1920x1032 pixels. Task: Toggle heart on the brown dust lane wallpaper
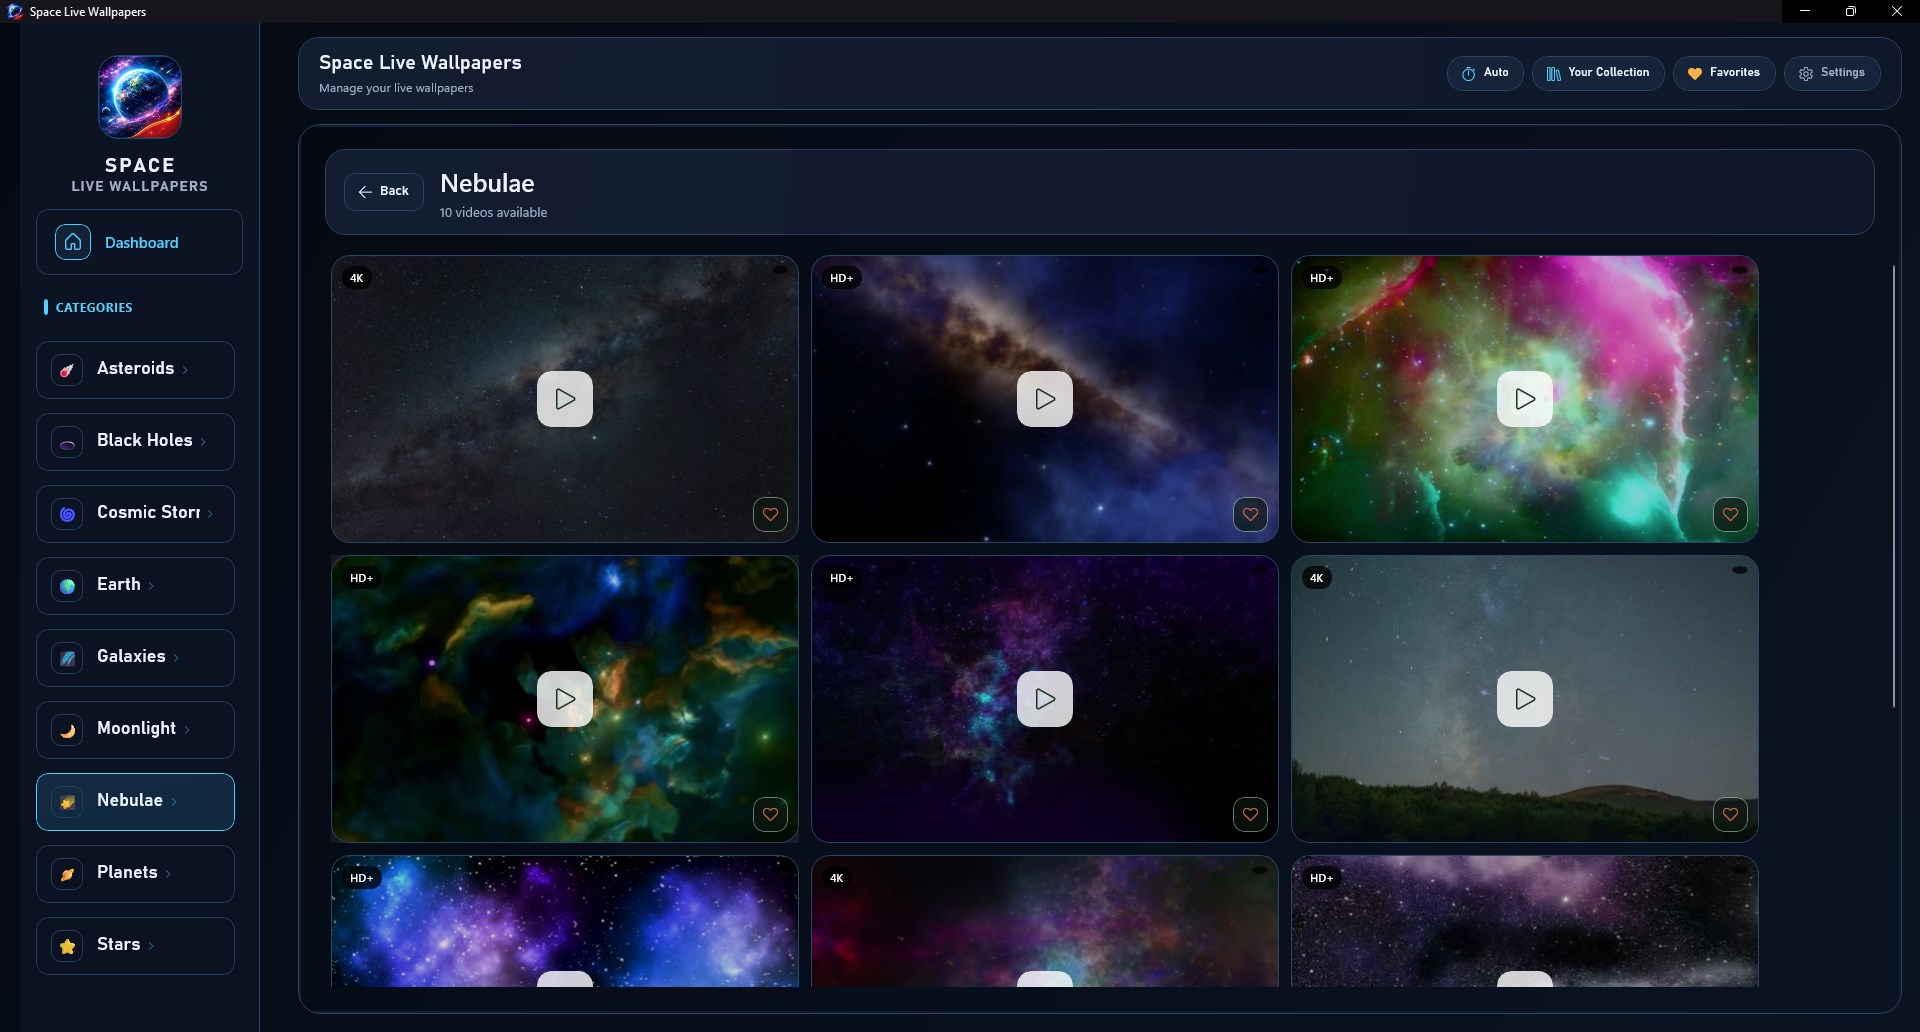pos(1250,515)
